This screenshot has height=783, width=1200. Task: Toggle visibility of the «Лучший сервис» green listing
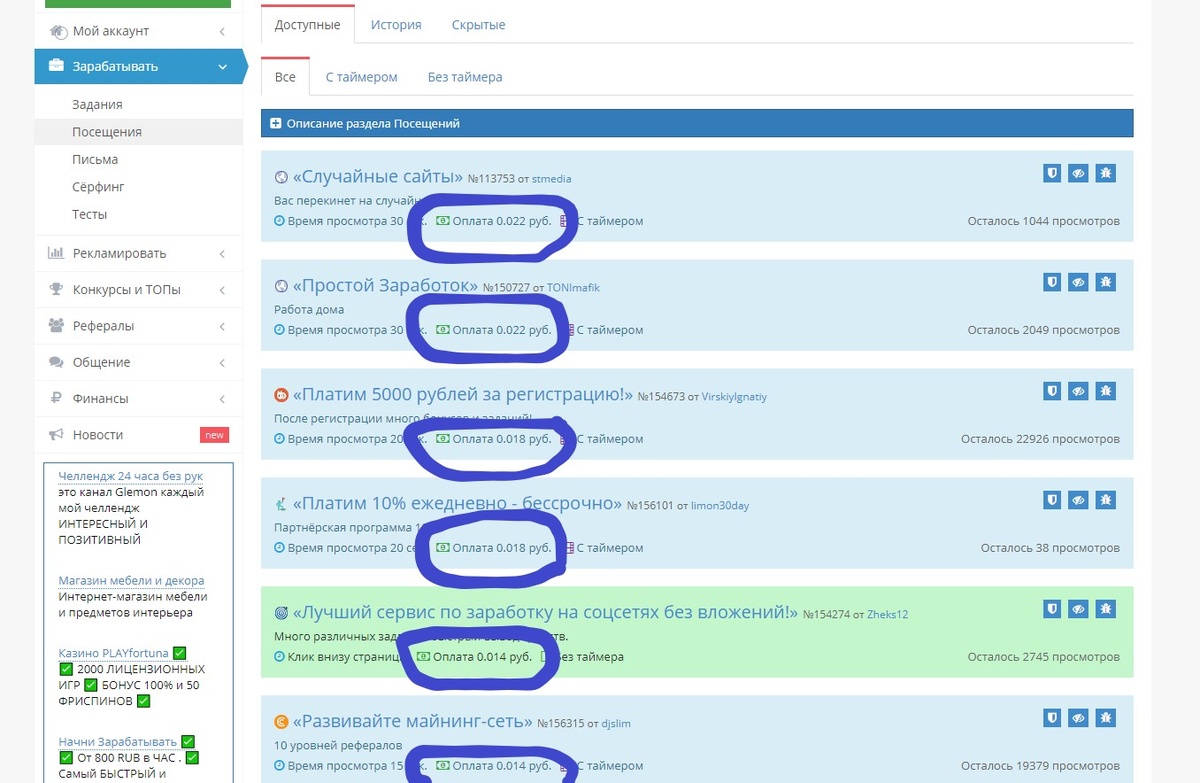[1078, 608]
